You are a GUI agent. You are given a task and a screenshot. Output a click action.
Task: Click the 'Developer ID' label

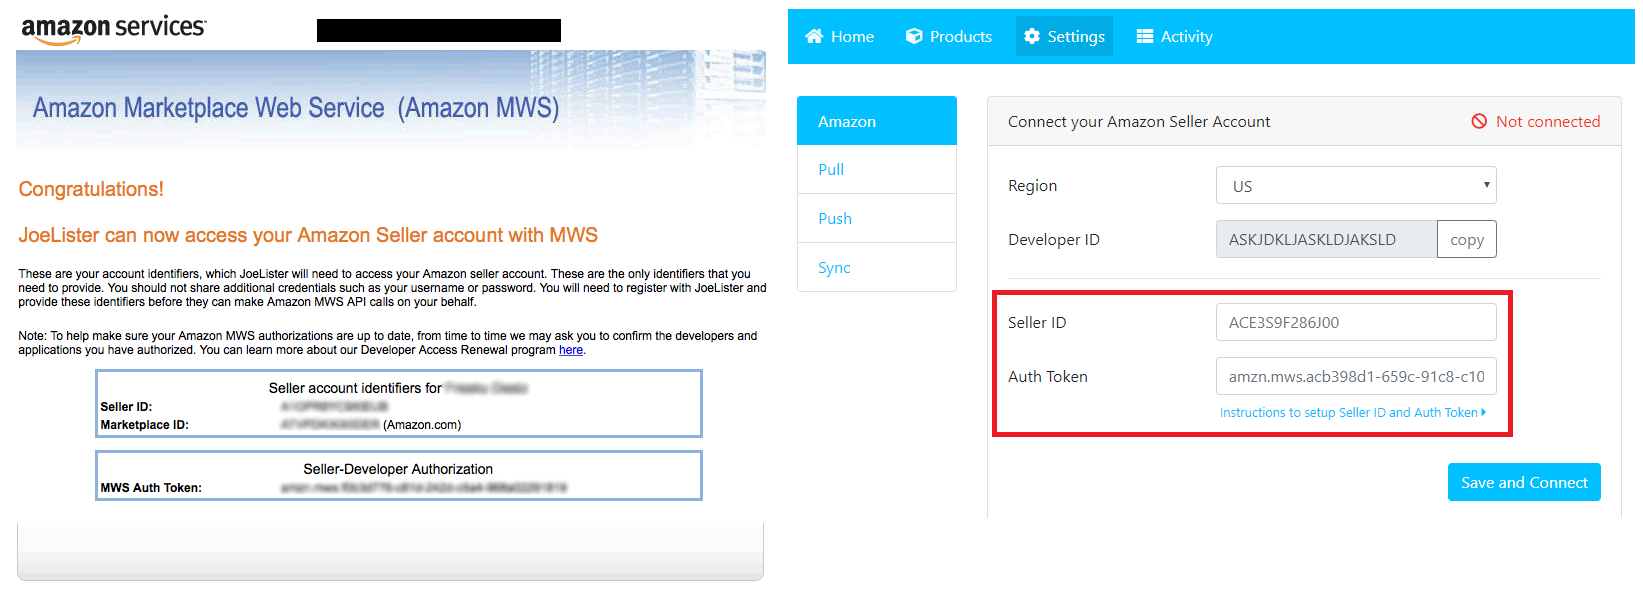click(1054, 240)
